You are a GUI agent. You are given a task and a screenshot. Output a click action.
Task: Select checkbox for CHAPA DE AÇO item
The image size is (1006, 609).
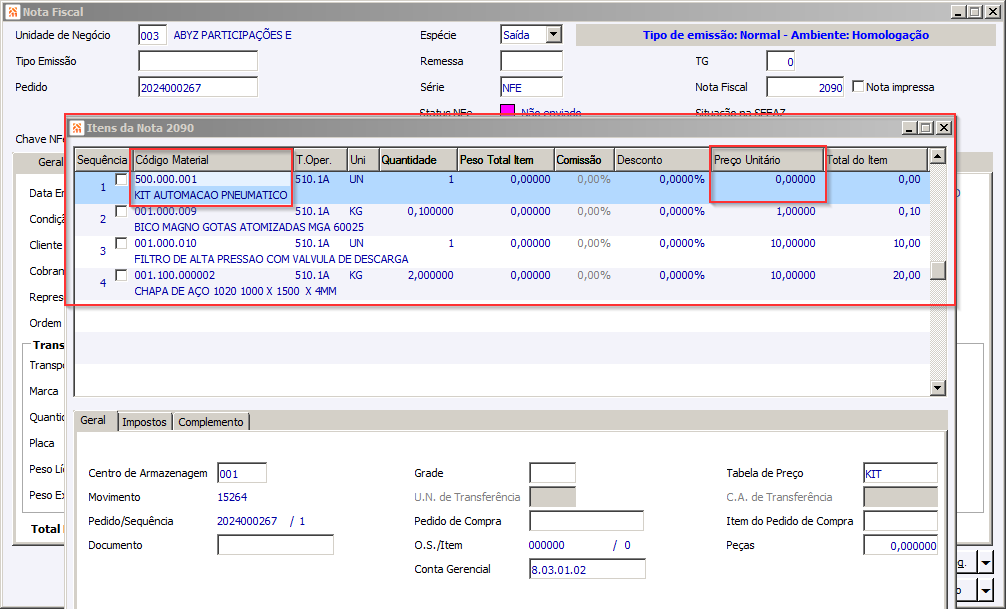(121, 275)
